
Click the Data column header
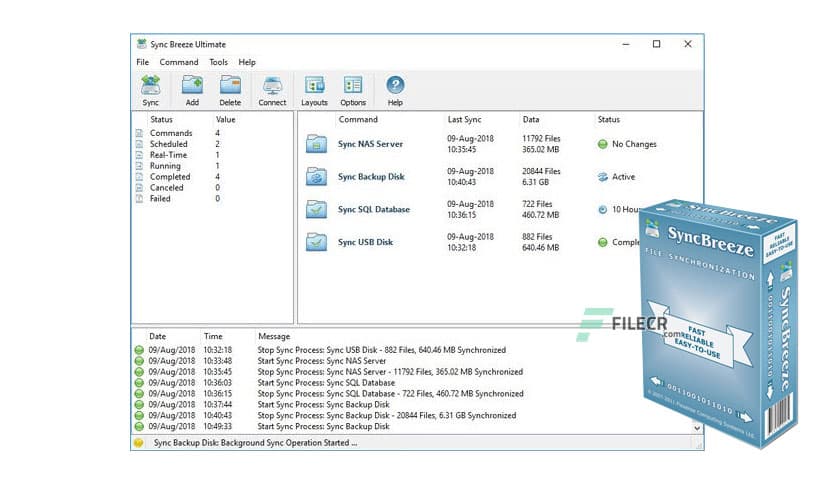point(530,119)
